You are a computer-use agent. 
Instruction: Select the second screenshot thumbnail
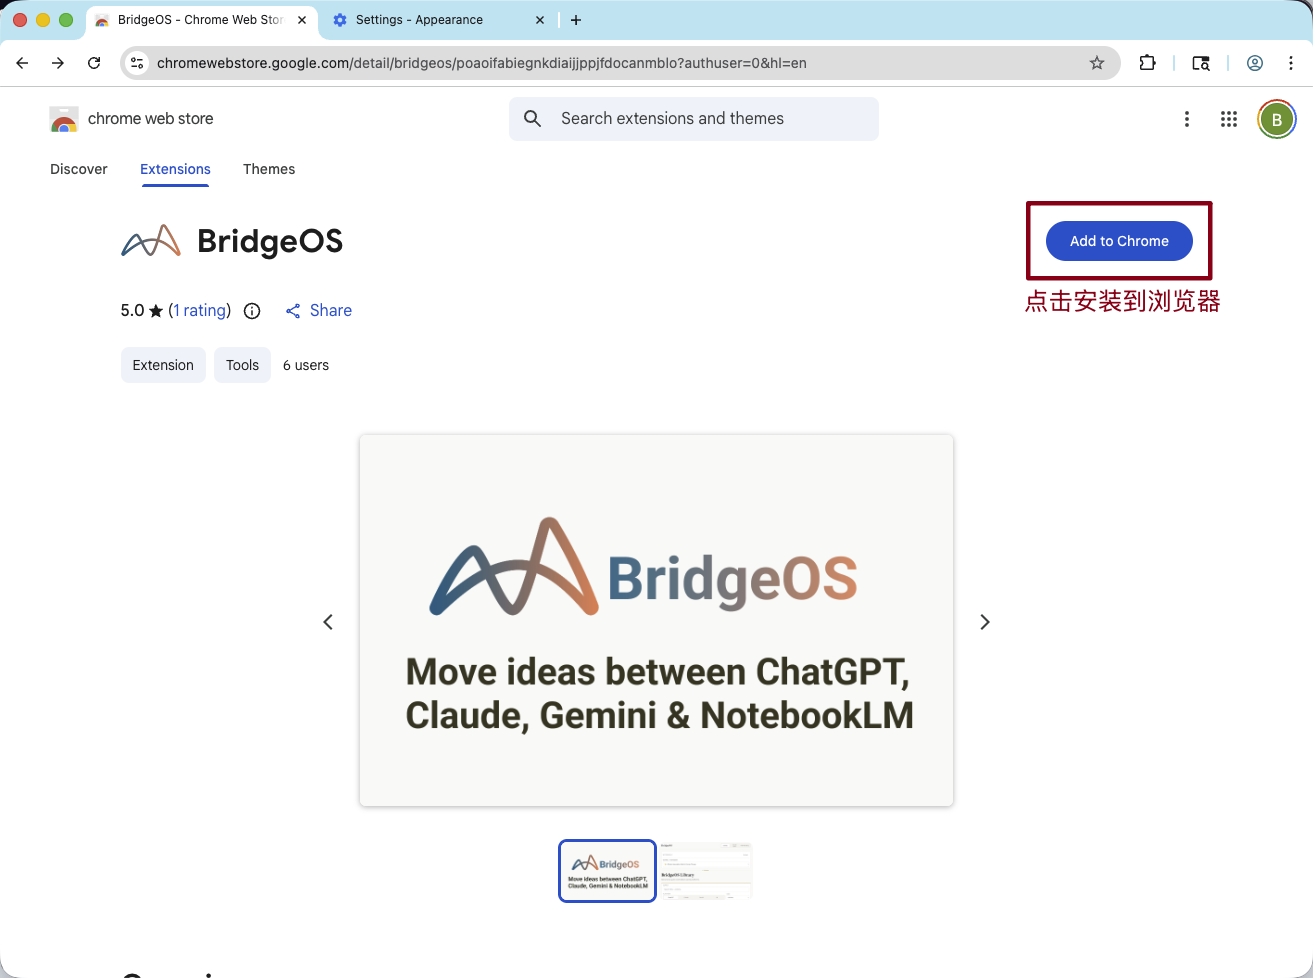point(706,870)
